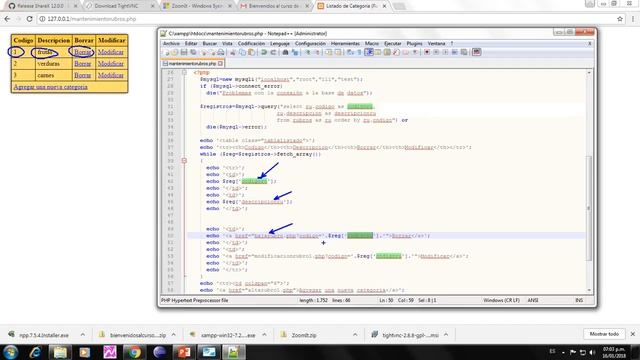Click the Stop macro recording icon
This screenshot has height=360, width=640.
coord(436,52)
